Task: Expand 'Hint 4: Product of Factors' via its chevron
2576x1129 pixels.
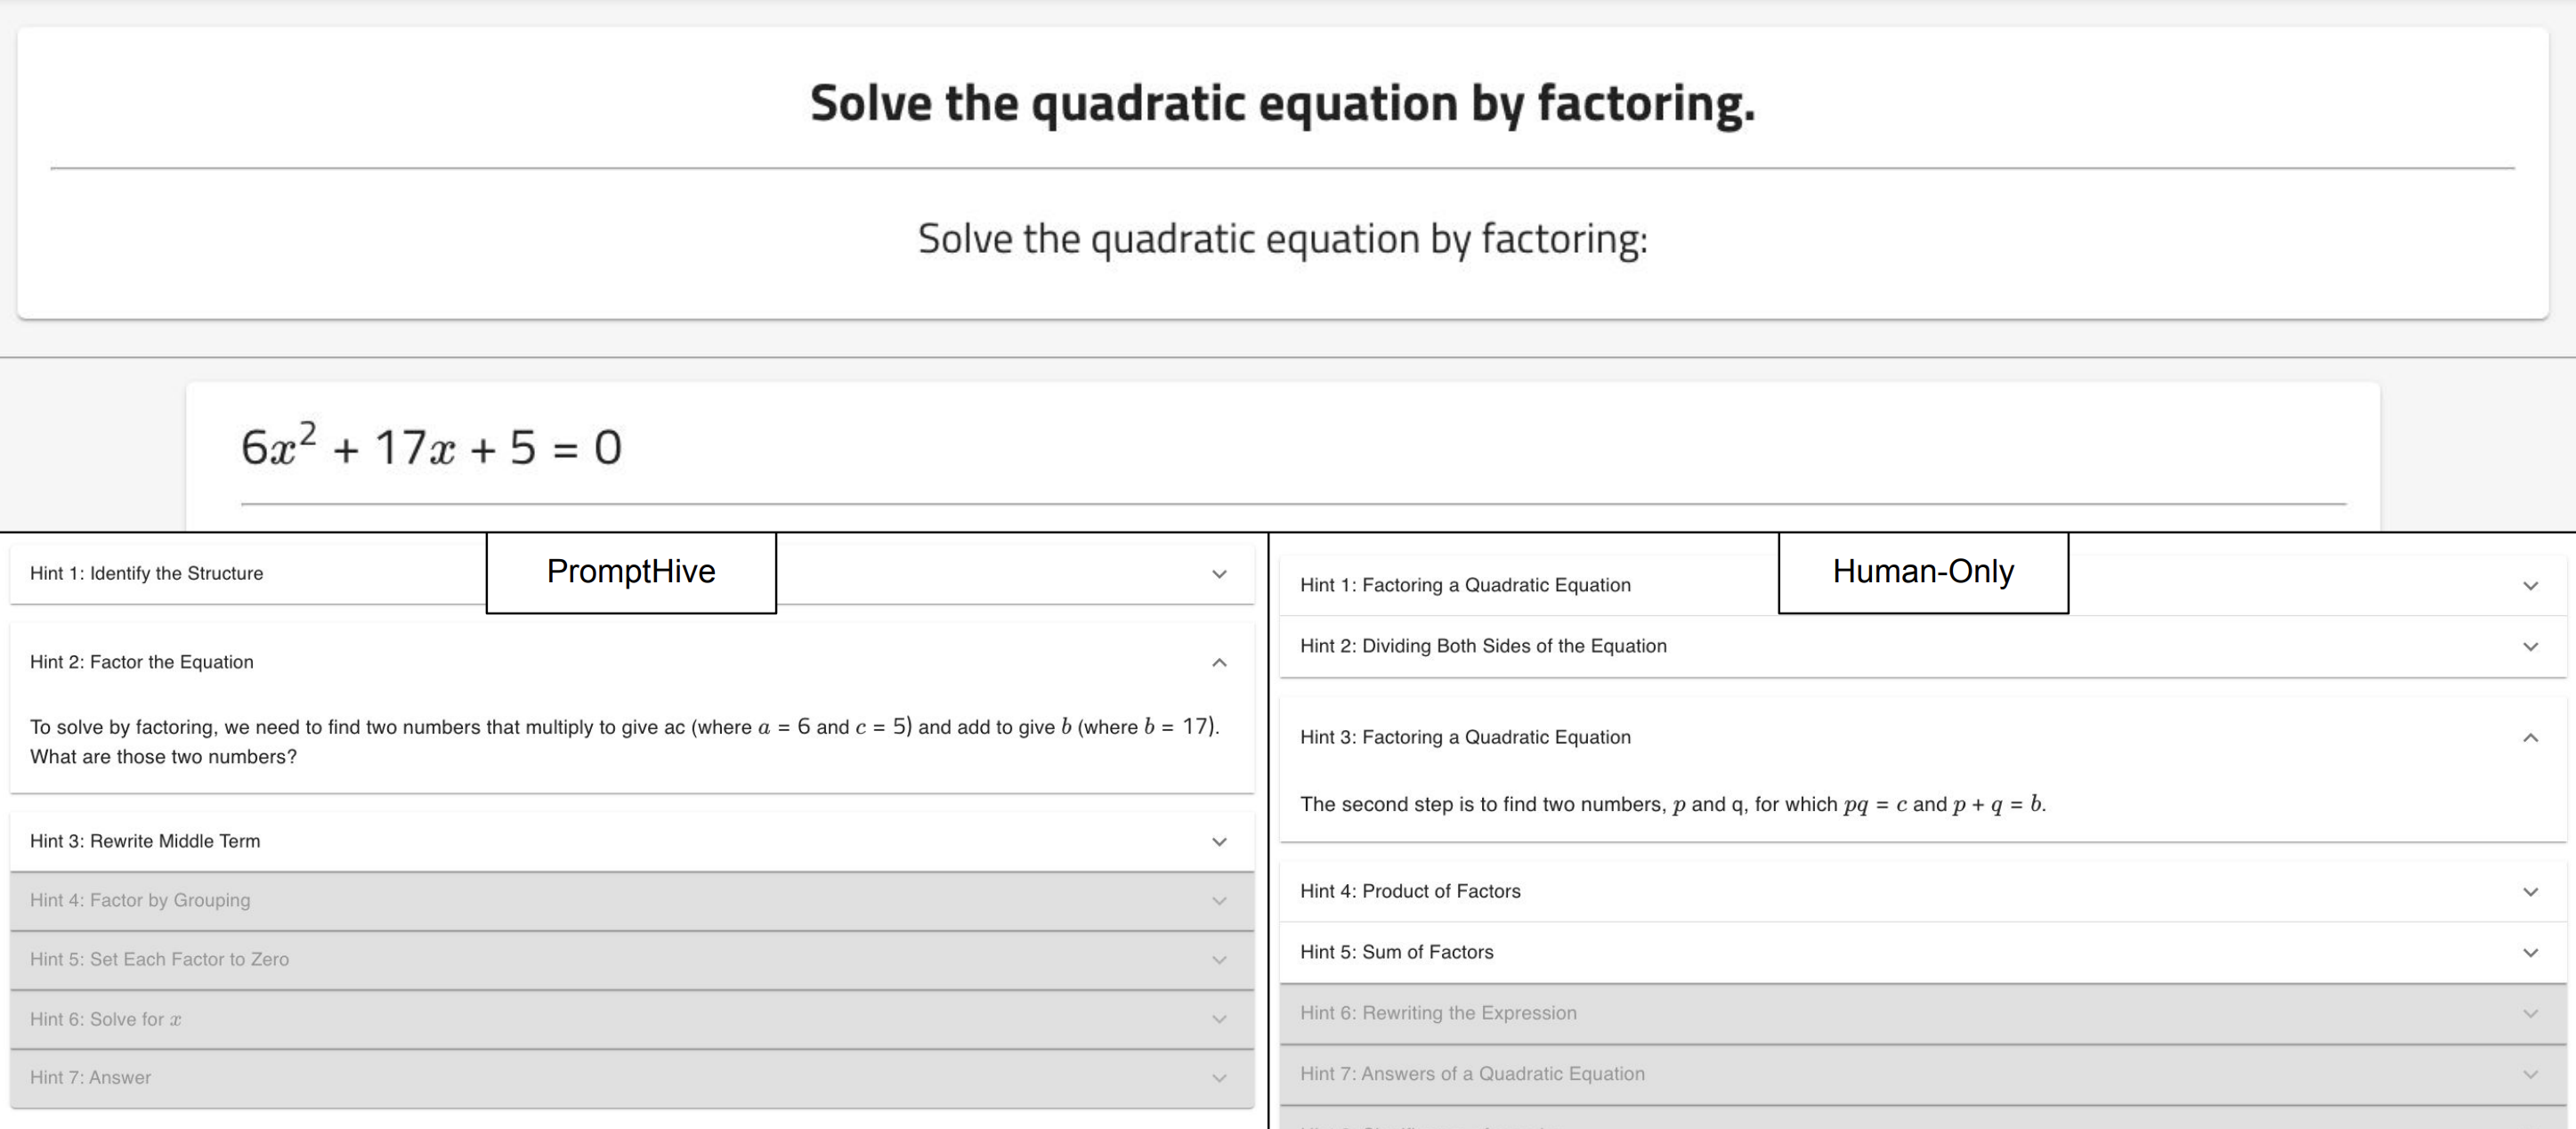Action: point(2530,891)
